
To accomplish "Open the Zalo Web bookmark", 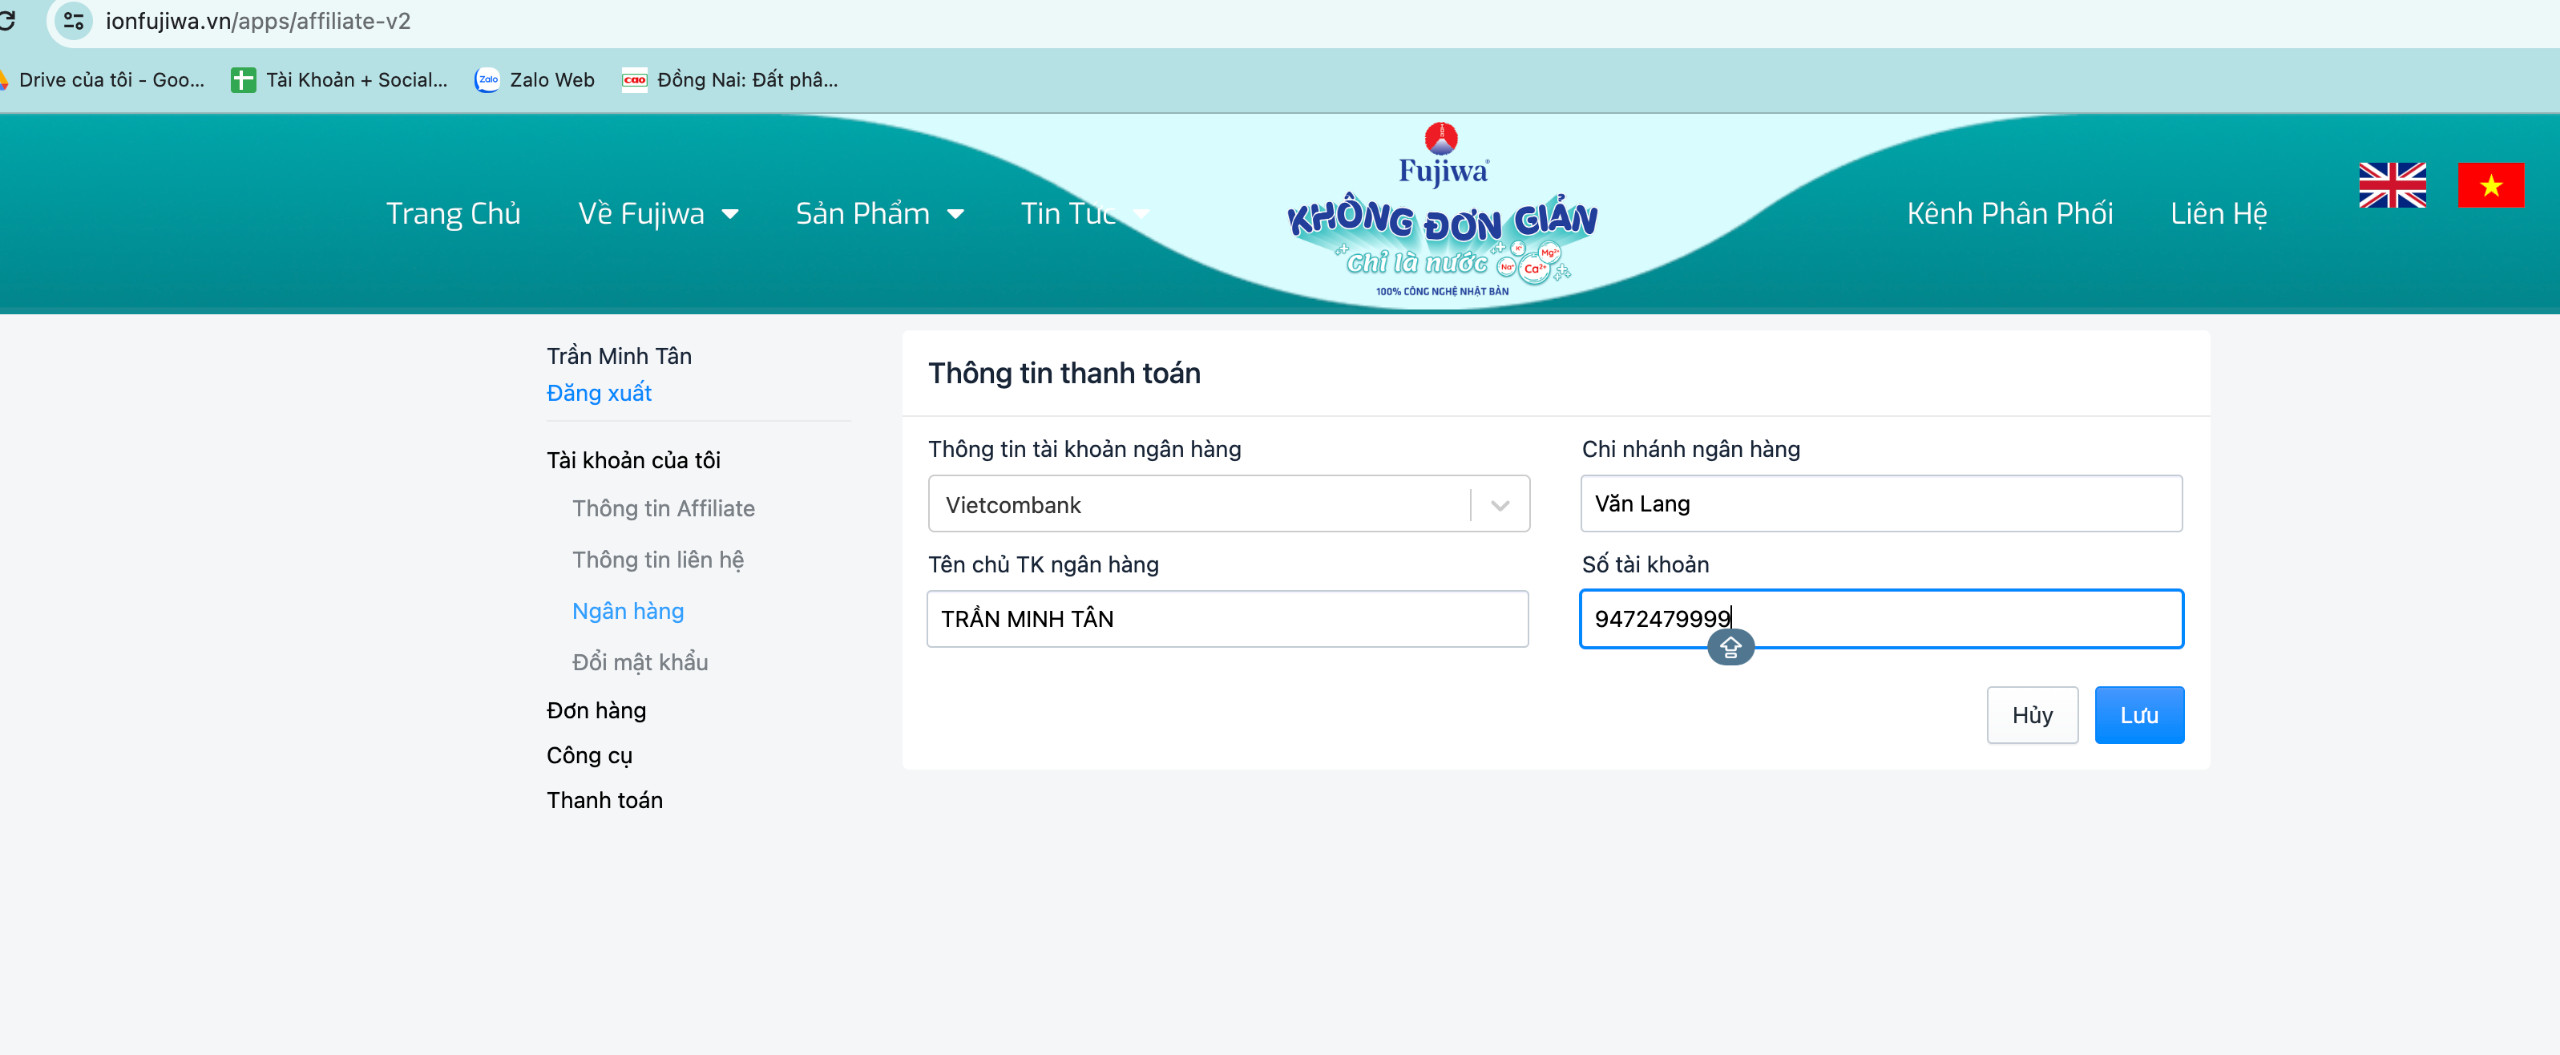I will [535, 80].
